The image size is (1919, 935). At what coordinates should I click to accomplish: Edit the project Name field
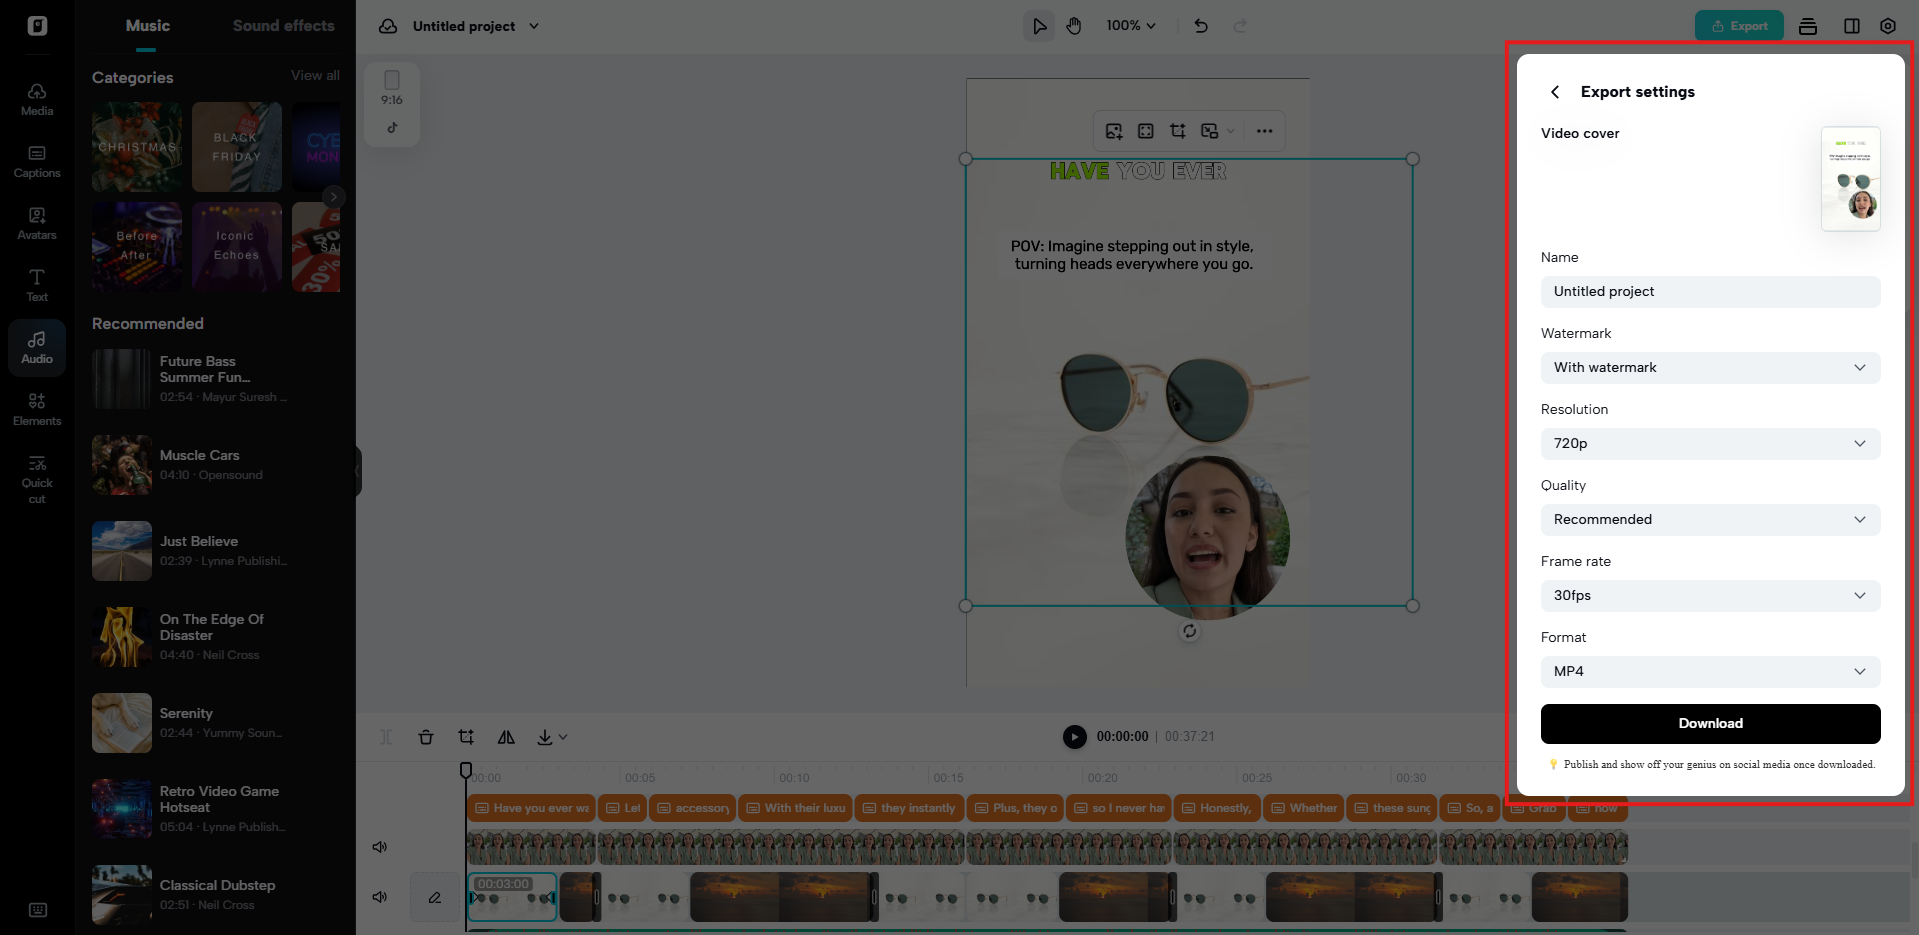click(x=1710, y=292)
